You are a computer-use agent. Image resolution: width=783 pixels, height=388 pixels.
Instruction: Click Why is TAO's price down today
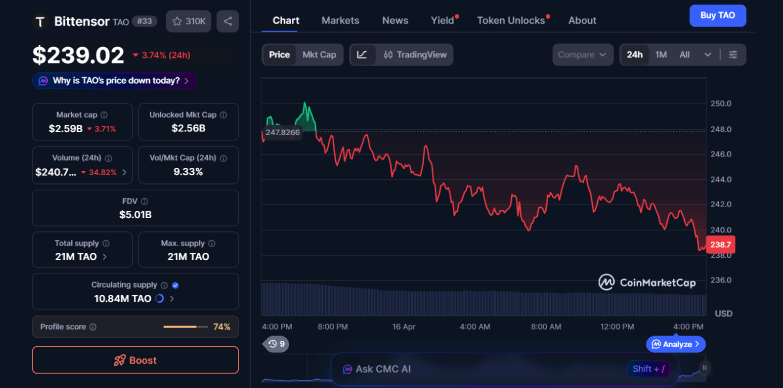tap(114, 80)
